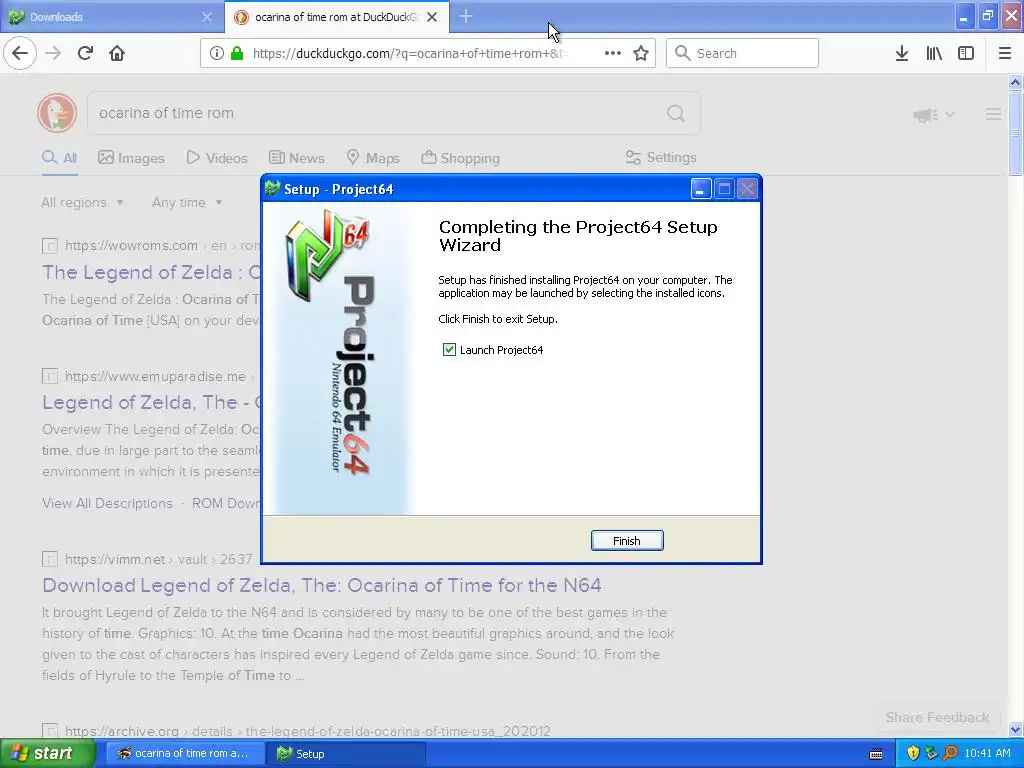Viewport: 1024px width, 768px height.
Task: Select the All results tab
Action: pos(59,157)
